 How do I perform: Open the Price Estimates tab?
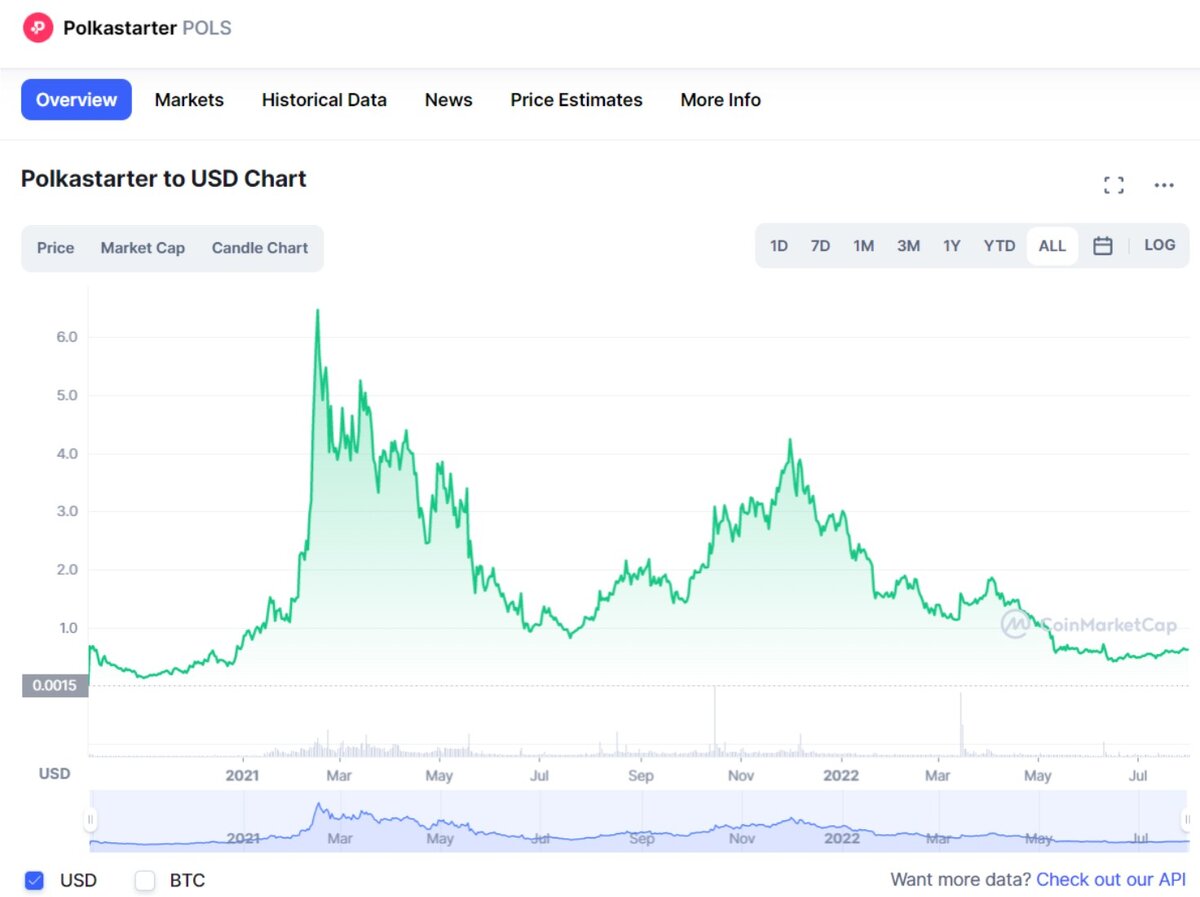click(x=576, y=100)
